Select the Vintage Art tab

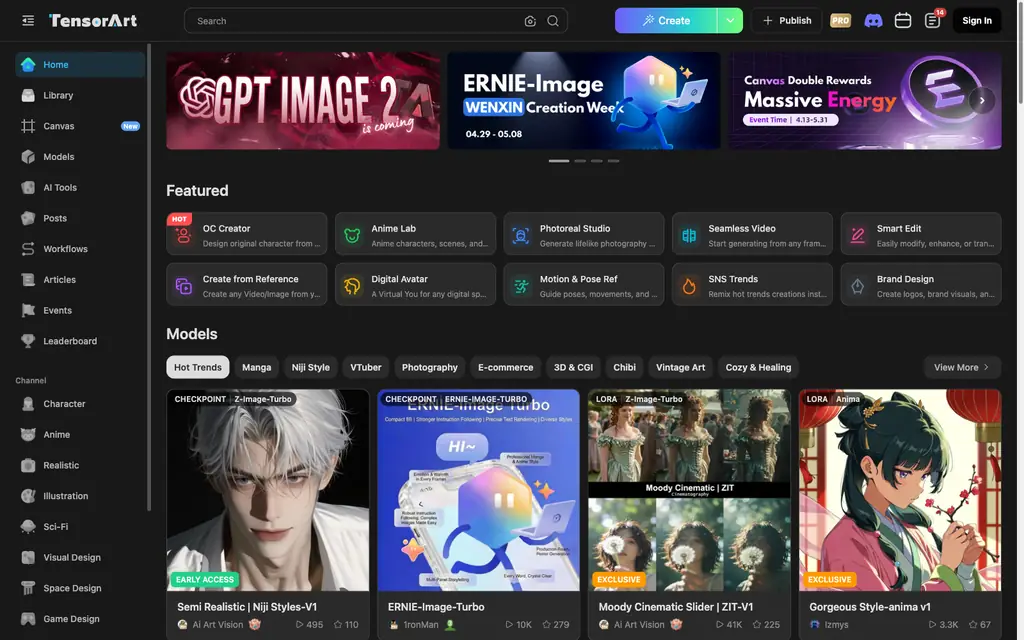click(680, 367)
